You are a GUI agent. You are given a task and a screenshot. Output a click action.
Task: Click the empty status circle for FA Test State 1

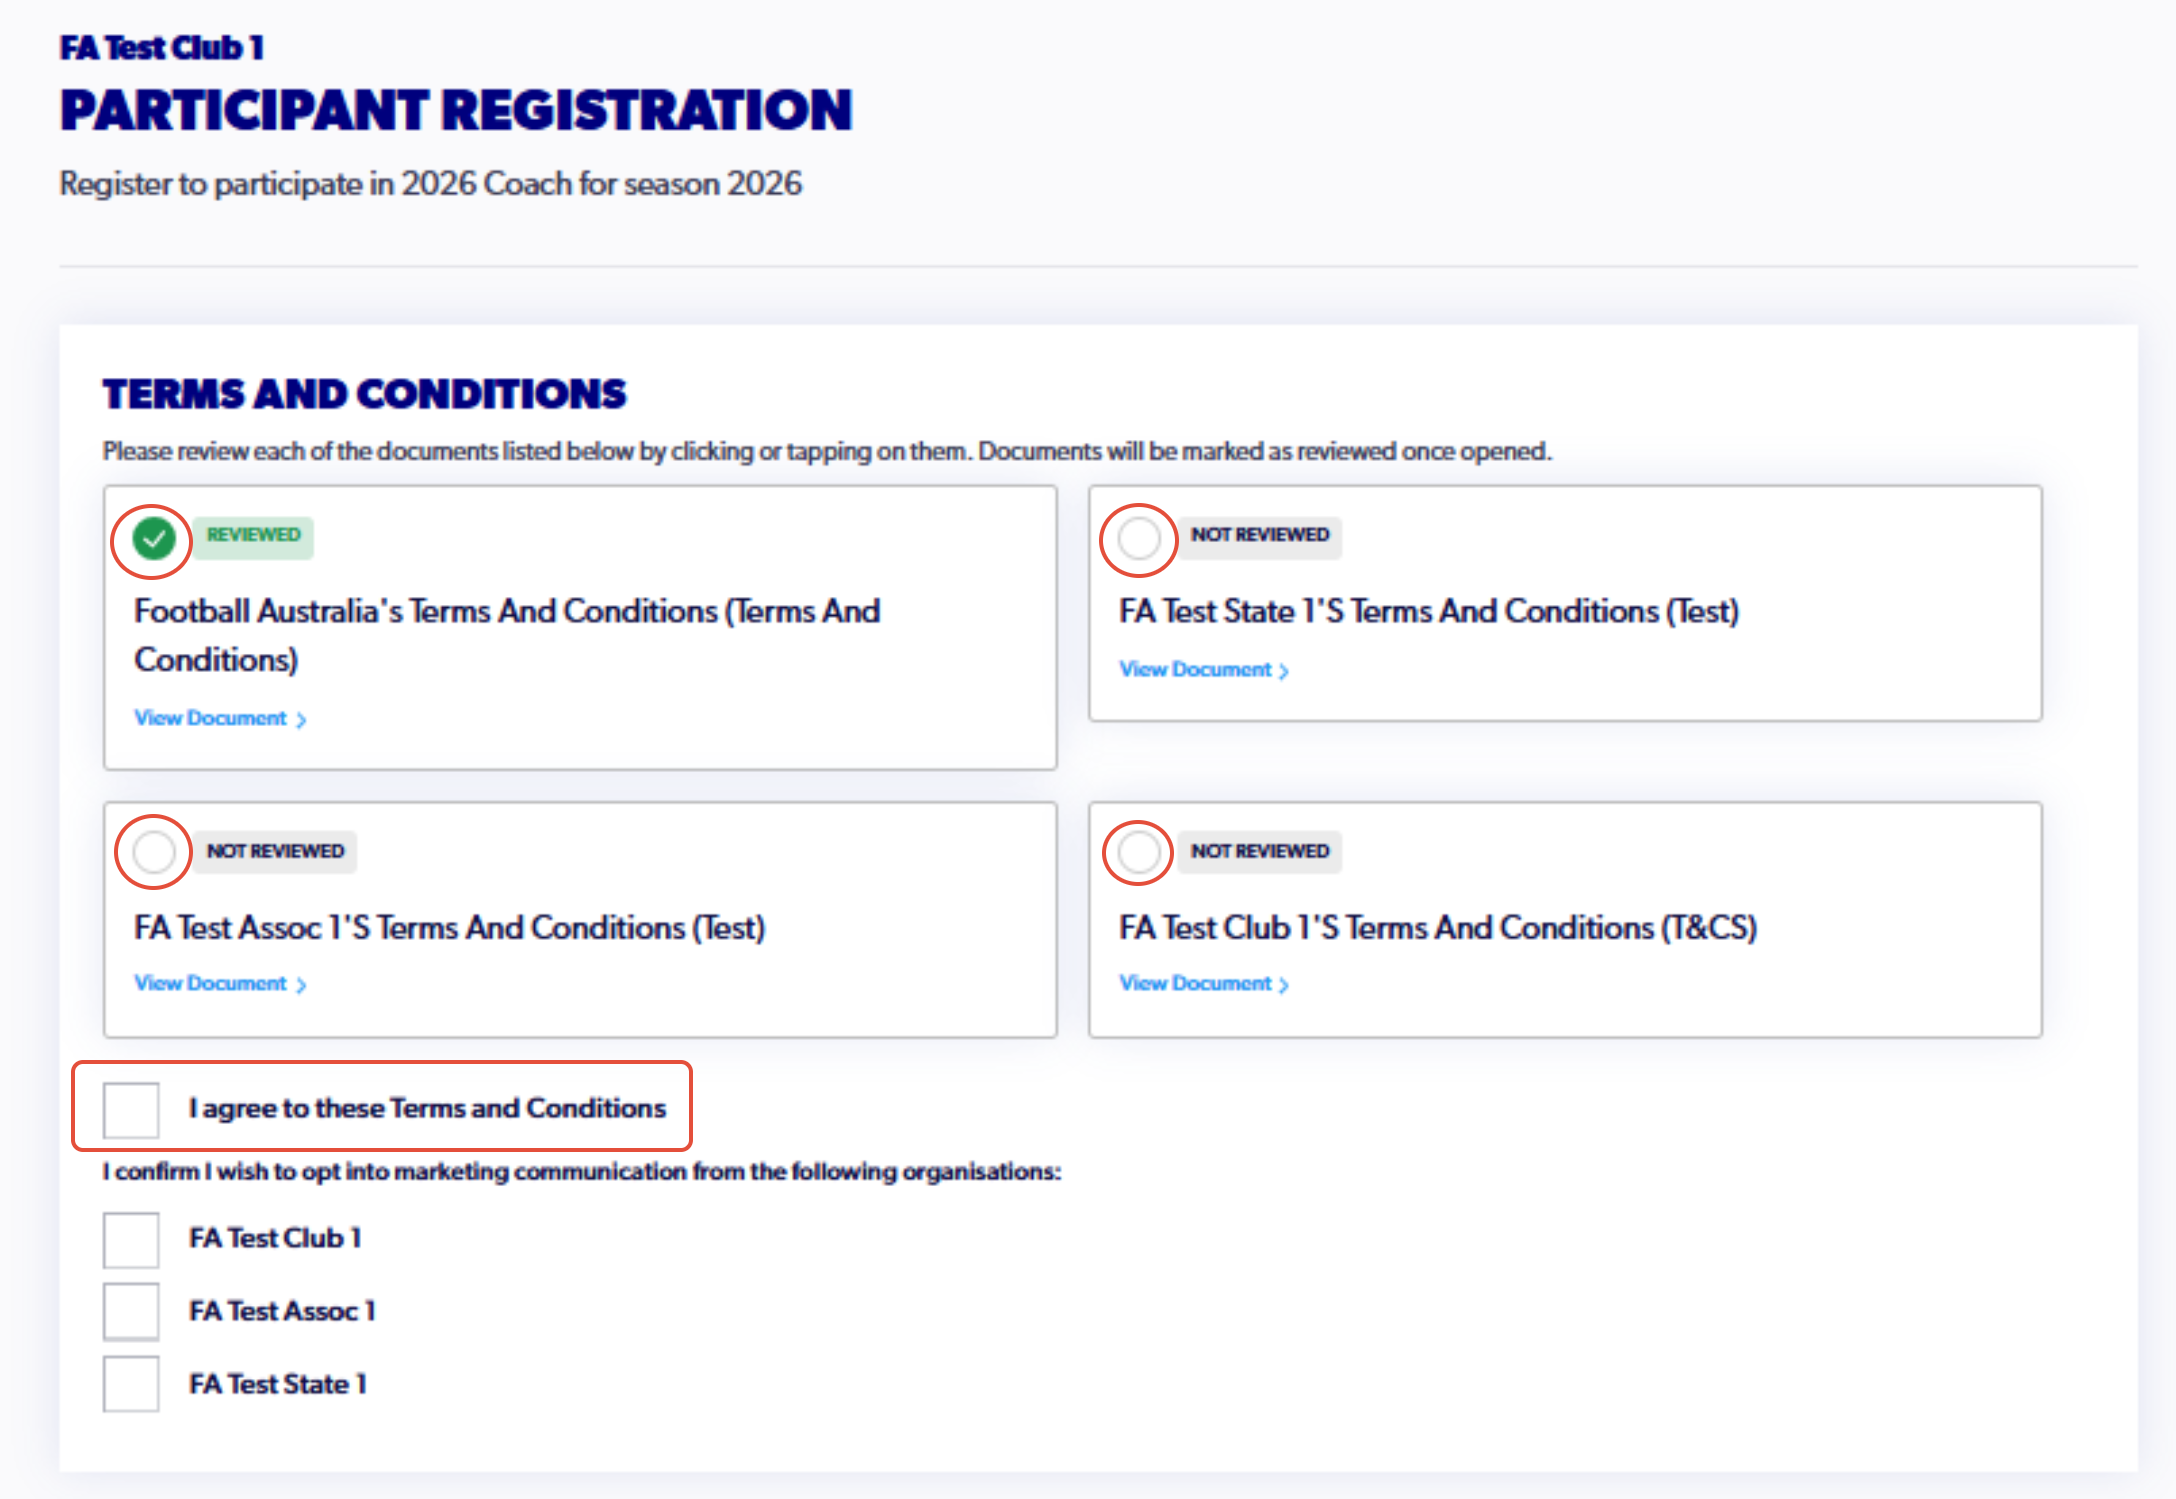[x=1138, y=539]
